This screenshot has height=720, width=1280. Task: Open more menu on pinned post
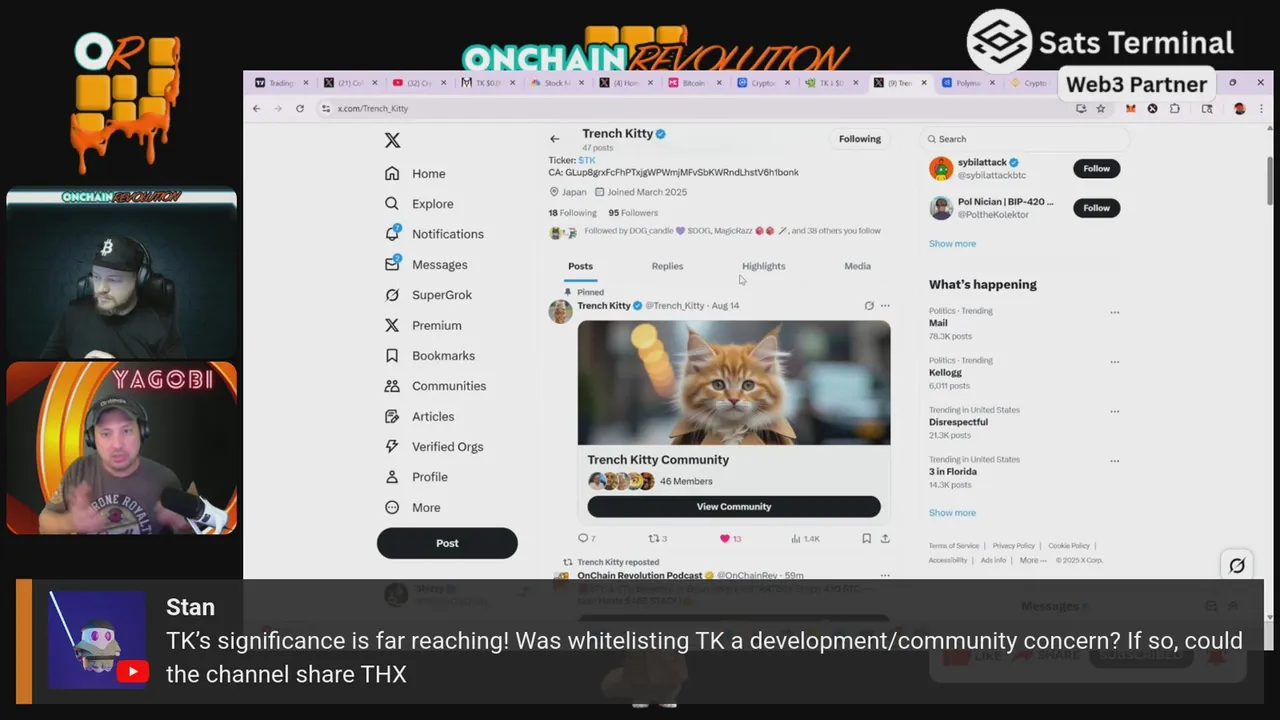click(885, 305)
